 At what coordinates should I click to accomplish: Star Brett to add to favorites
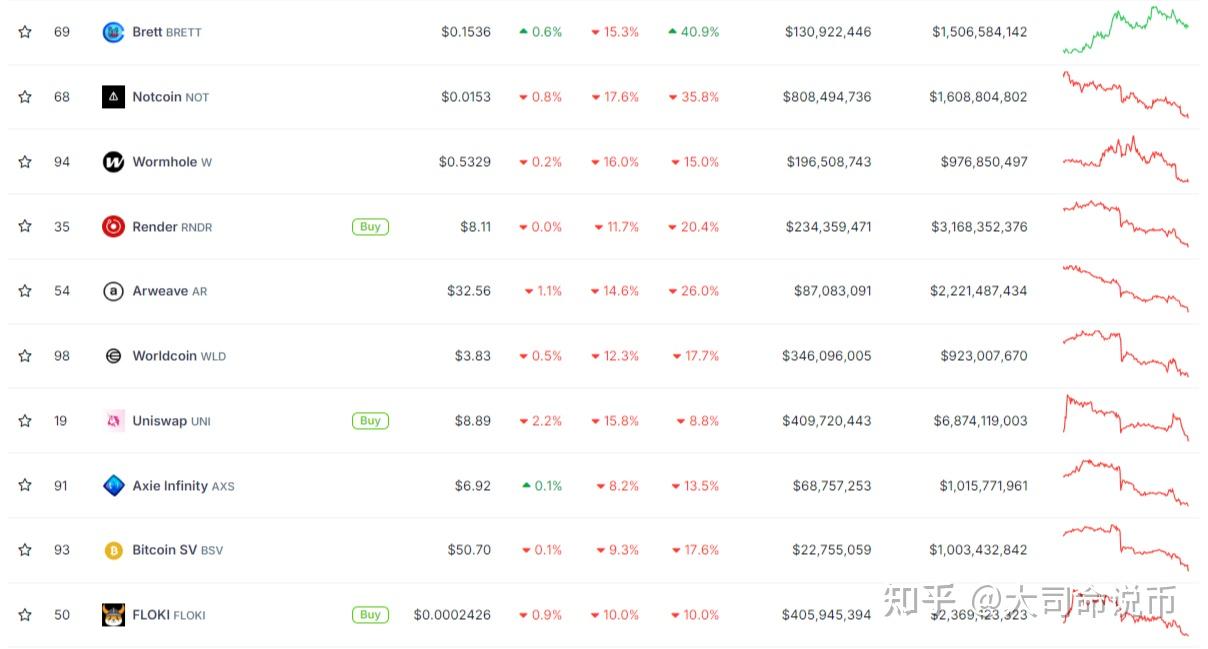(25, 32)
